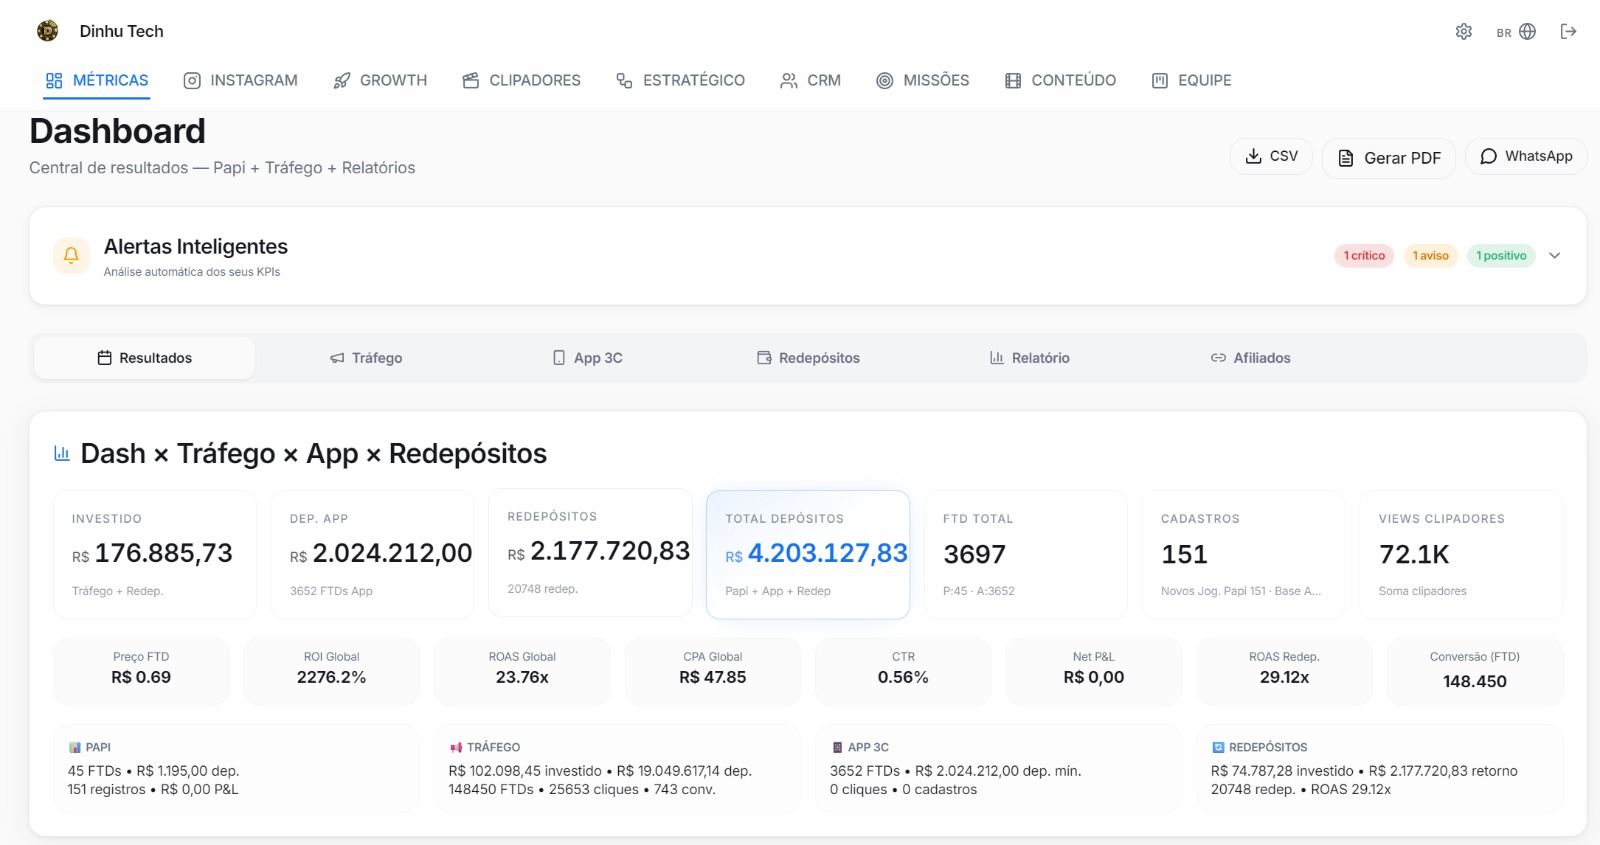
Task: Switch to ESTRATÉGICO section
Action: click(x=680, y=81)
